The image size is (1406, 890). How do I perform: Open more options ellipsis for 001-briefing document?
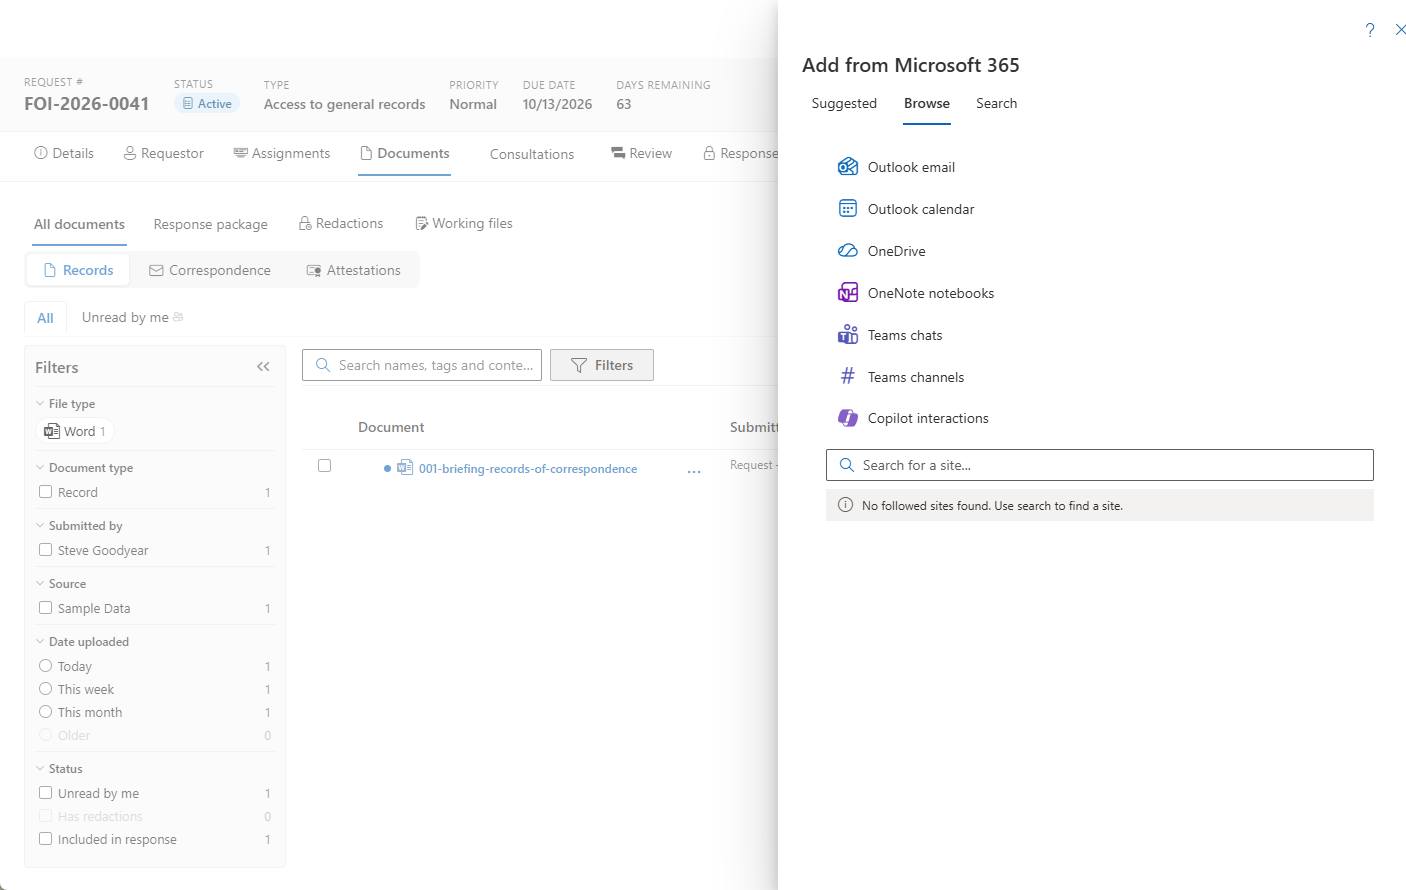coord(694,470)
